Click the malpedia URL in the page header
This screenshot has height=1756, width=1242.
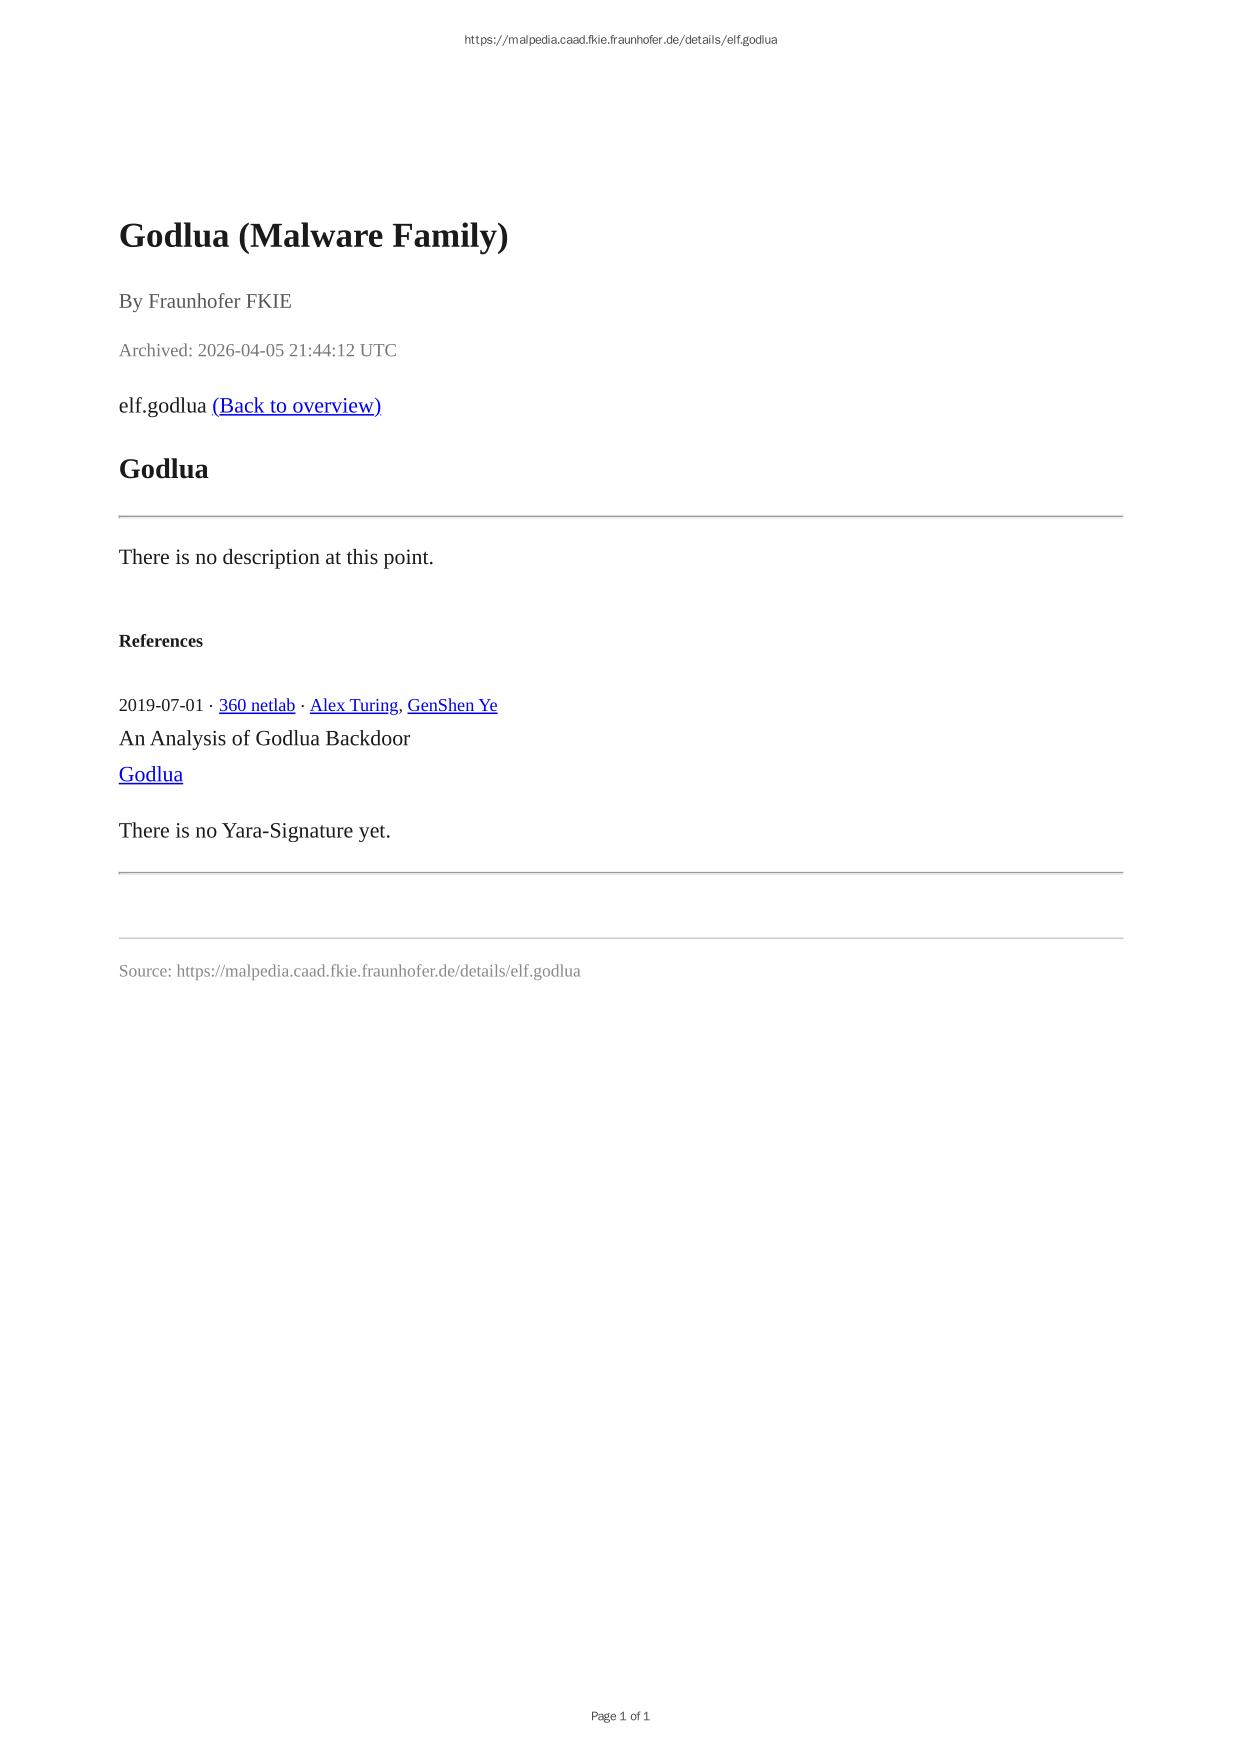[x=621, y=40]
